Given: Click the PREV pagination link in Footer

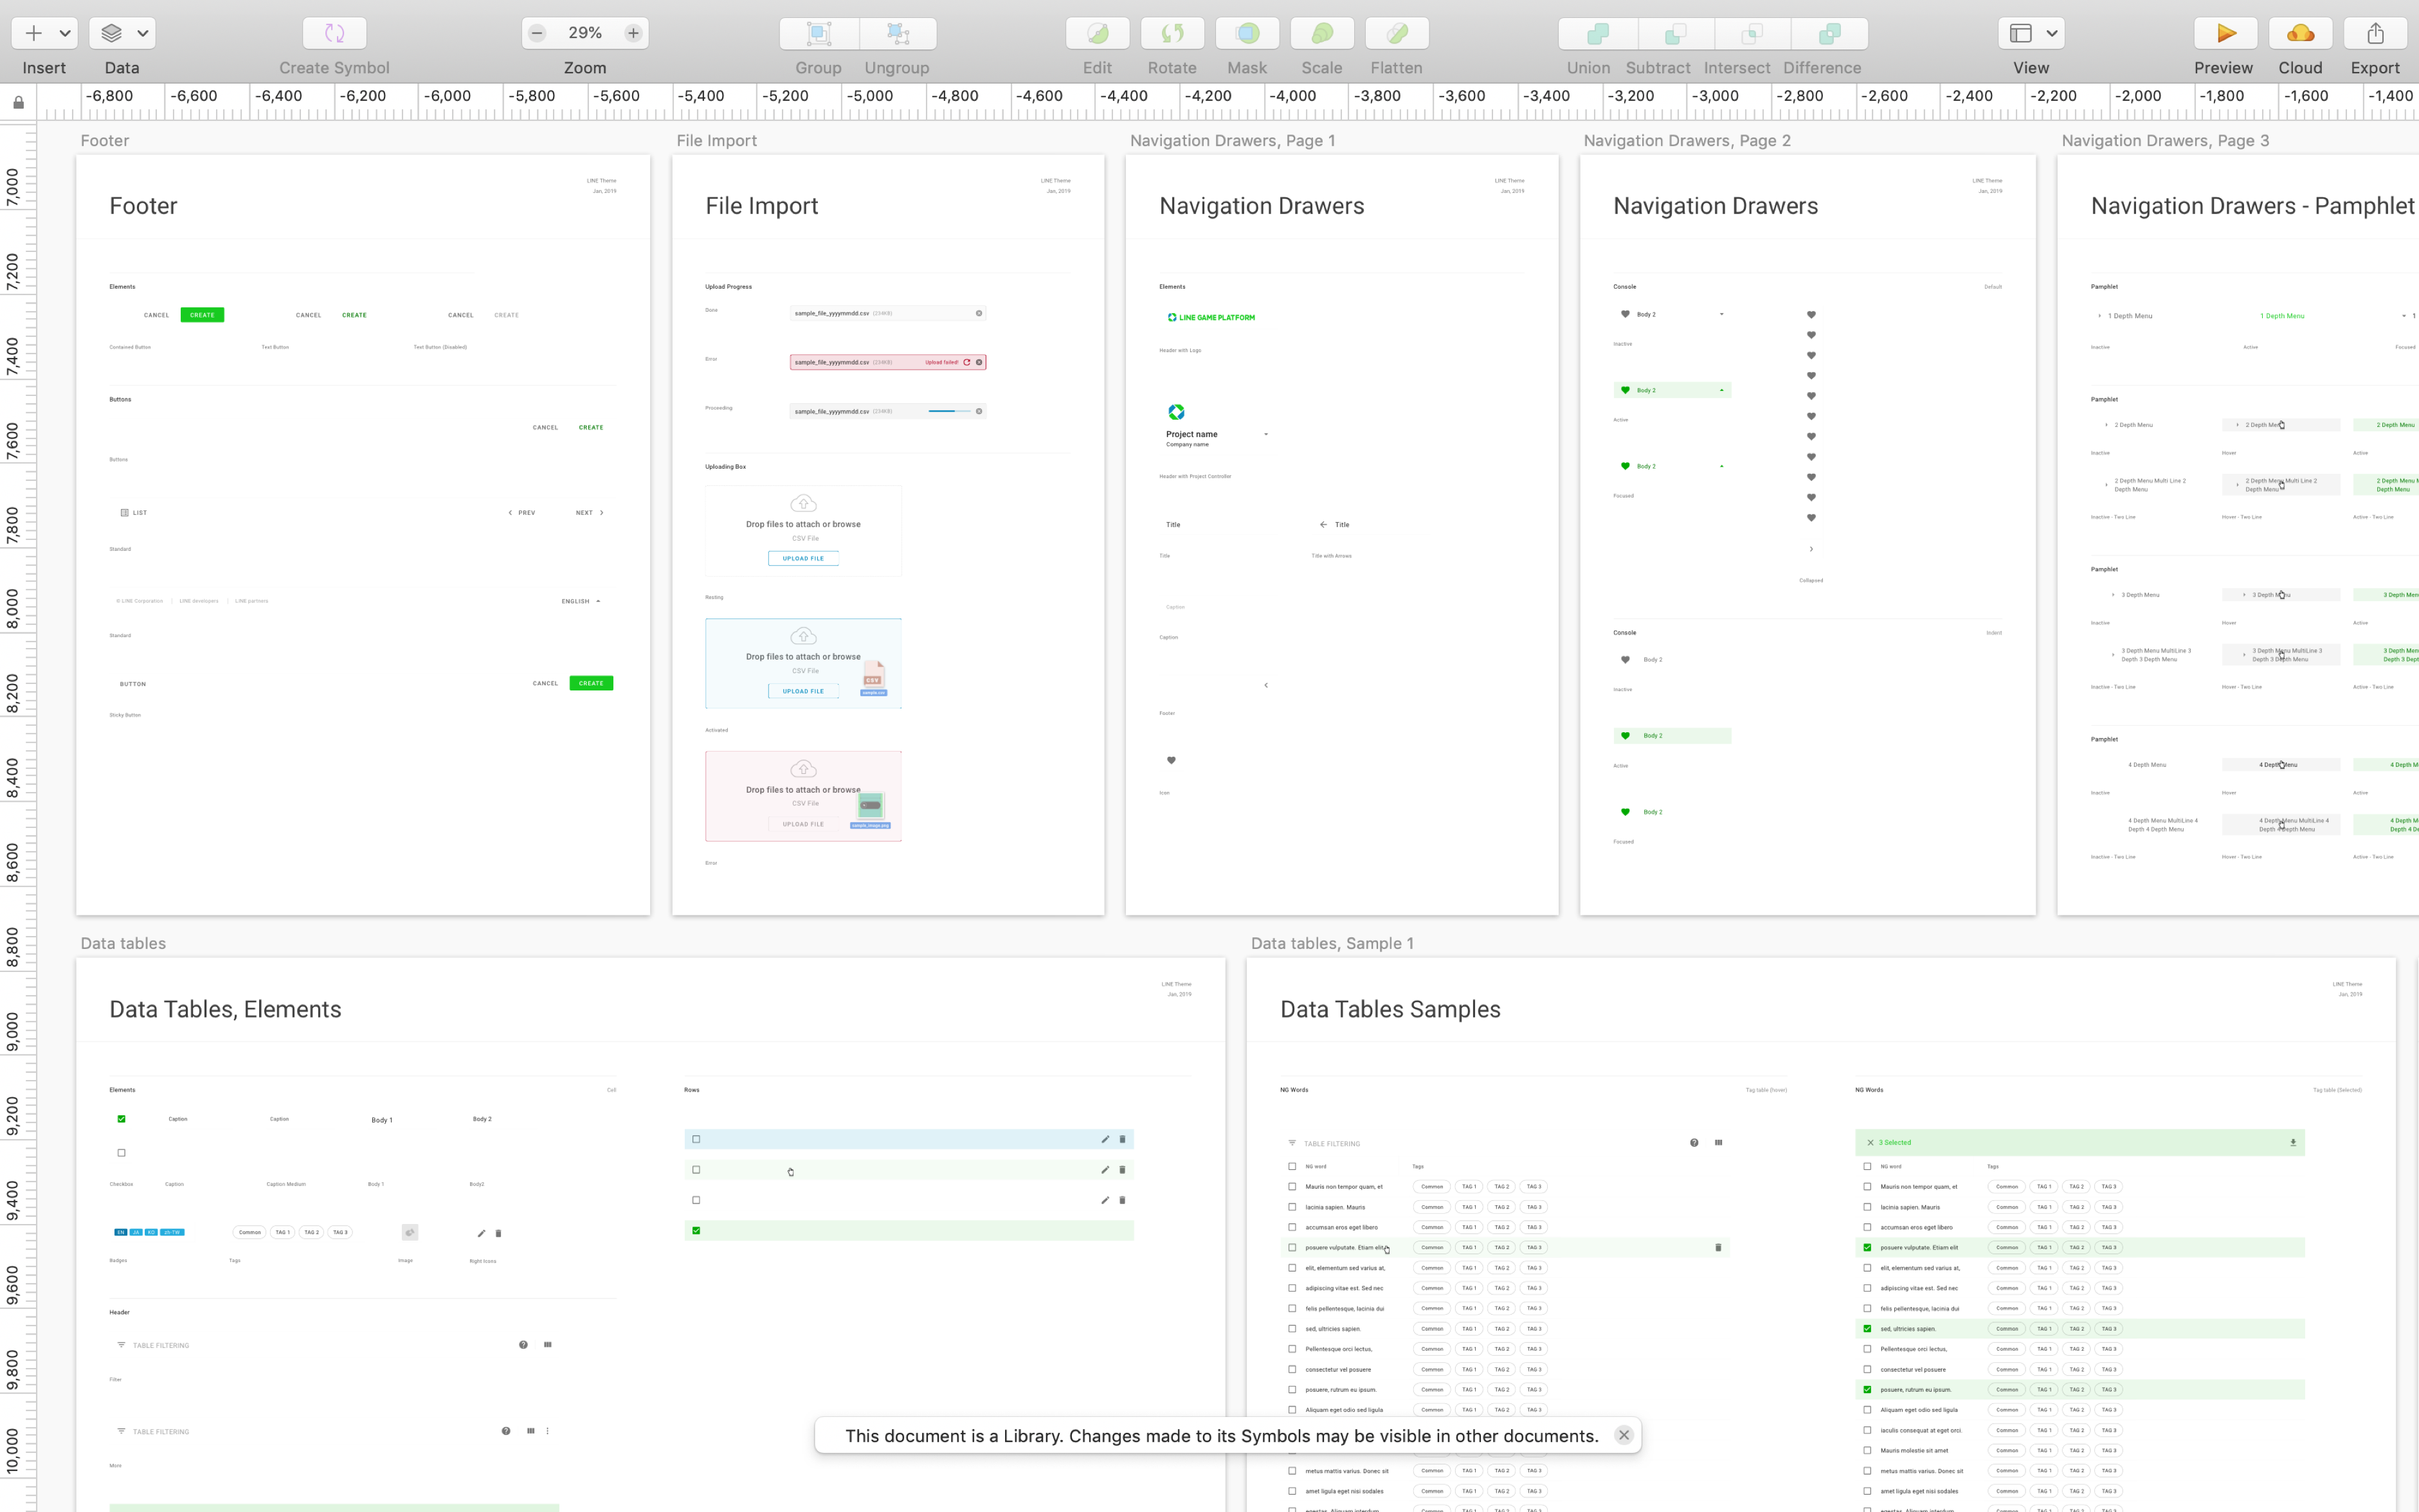Looking at the screenshot, I should click(x=522, y=512).
